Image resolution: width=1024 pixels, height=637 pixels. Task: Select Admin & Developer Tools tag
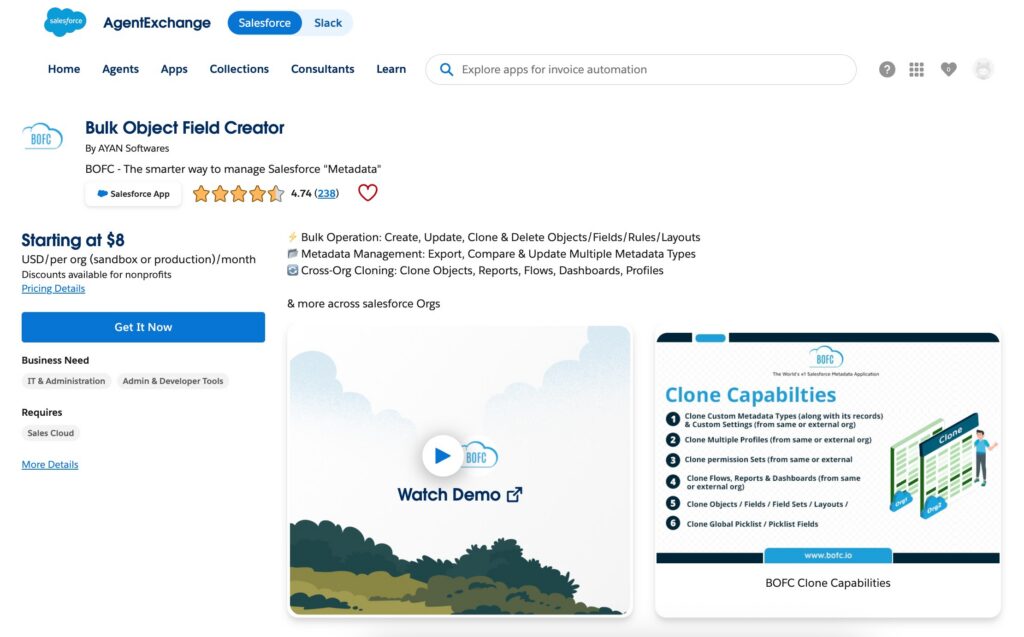tap(173, 381)
